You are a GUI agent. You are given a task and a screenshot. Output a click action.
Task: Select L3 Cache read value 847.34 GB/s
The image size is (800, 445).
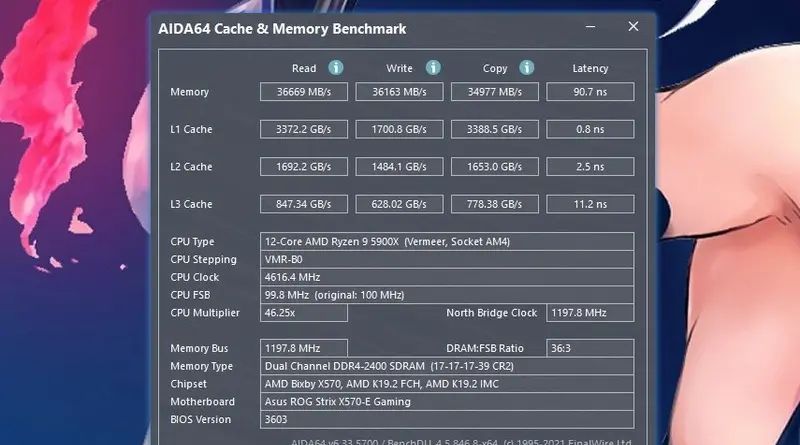(304, 204)
